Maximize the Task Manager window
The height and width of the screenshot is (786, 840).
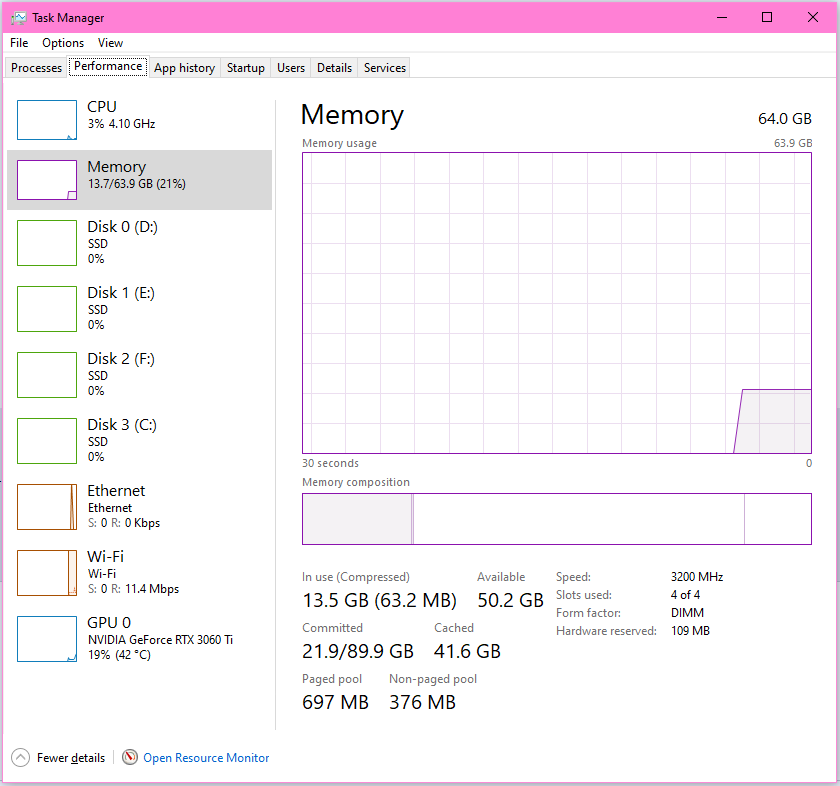point(767,18)
